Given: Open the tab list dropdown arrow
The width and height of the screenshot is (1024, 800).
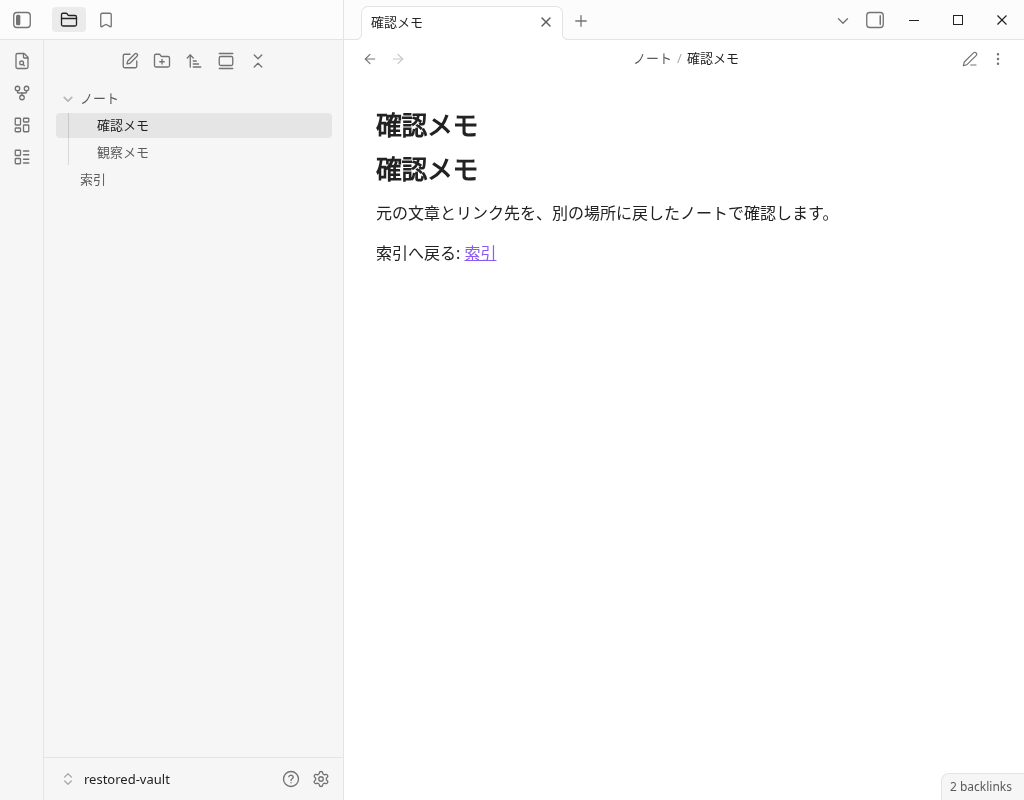Looking at the screenshot, I should (x=842, y=21).
